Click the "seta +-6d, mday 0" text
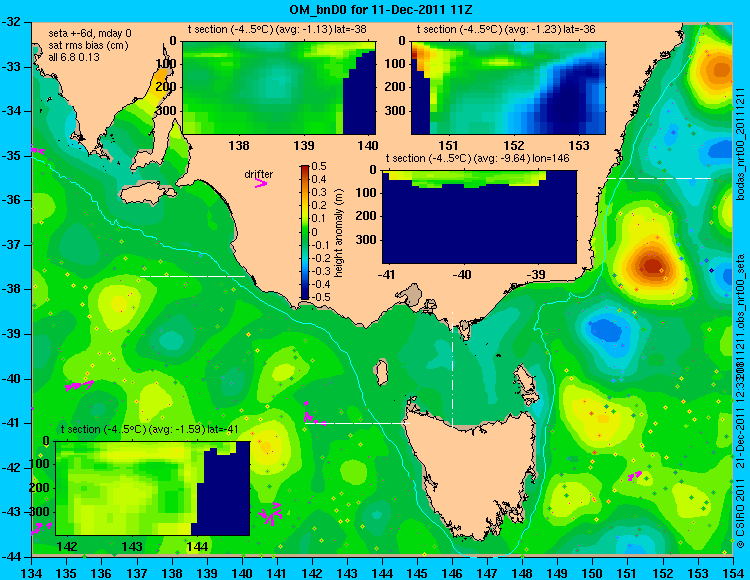Image resolution: width=750 pixels, height=580 pixels. pos(90,34)
